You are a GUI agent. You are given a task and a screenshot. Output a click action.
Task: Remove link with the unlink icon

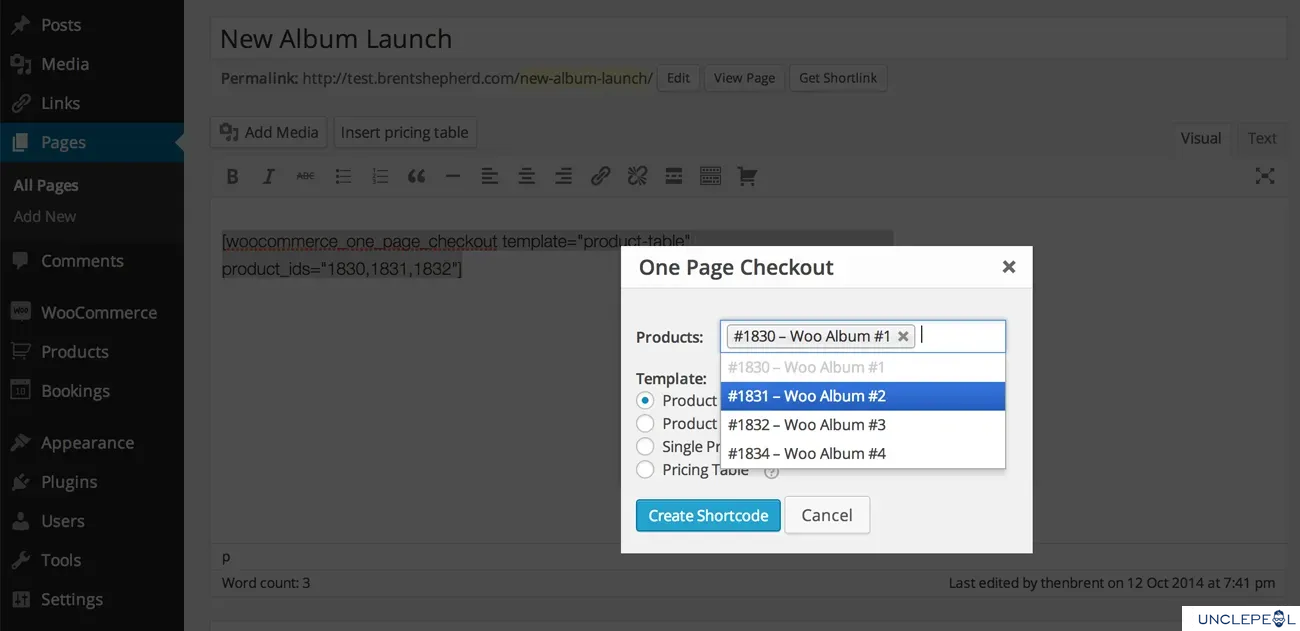pos(637,177)
